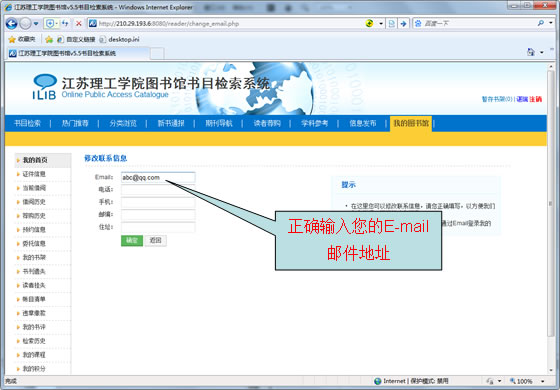The height and width of the screenshot is (390, 560).
Task: Click the Baidu search box
Action: pos(479,24)
